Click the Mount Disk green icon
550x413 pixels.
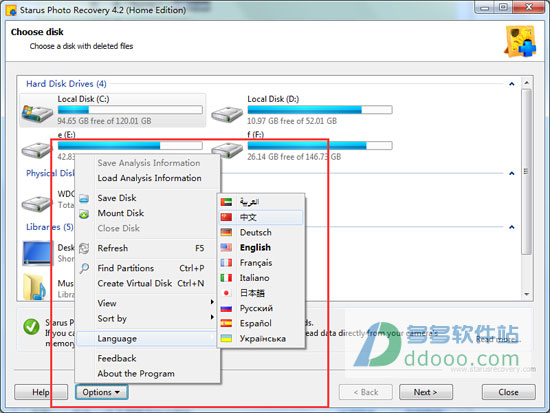(x=84, y=214)
